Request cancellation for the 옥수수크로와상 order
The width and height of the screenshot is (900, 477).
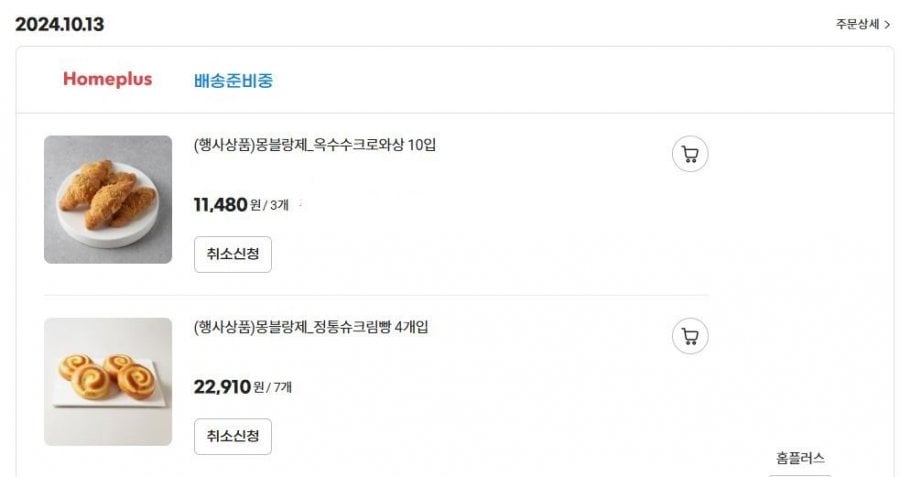[232, 254]
